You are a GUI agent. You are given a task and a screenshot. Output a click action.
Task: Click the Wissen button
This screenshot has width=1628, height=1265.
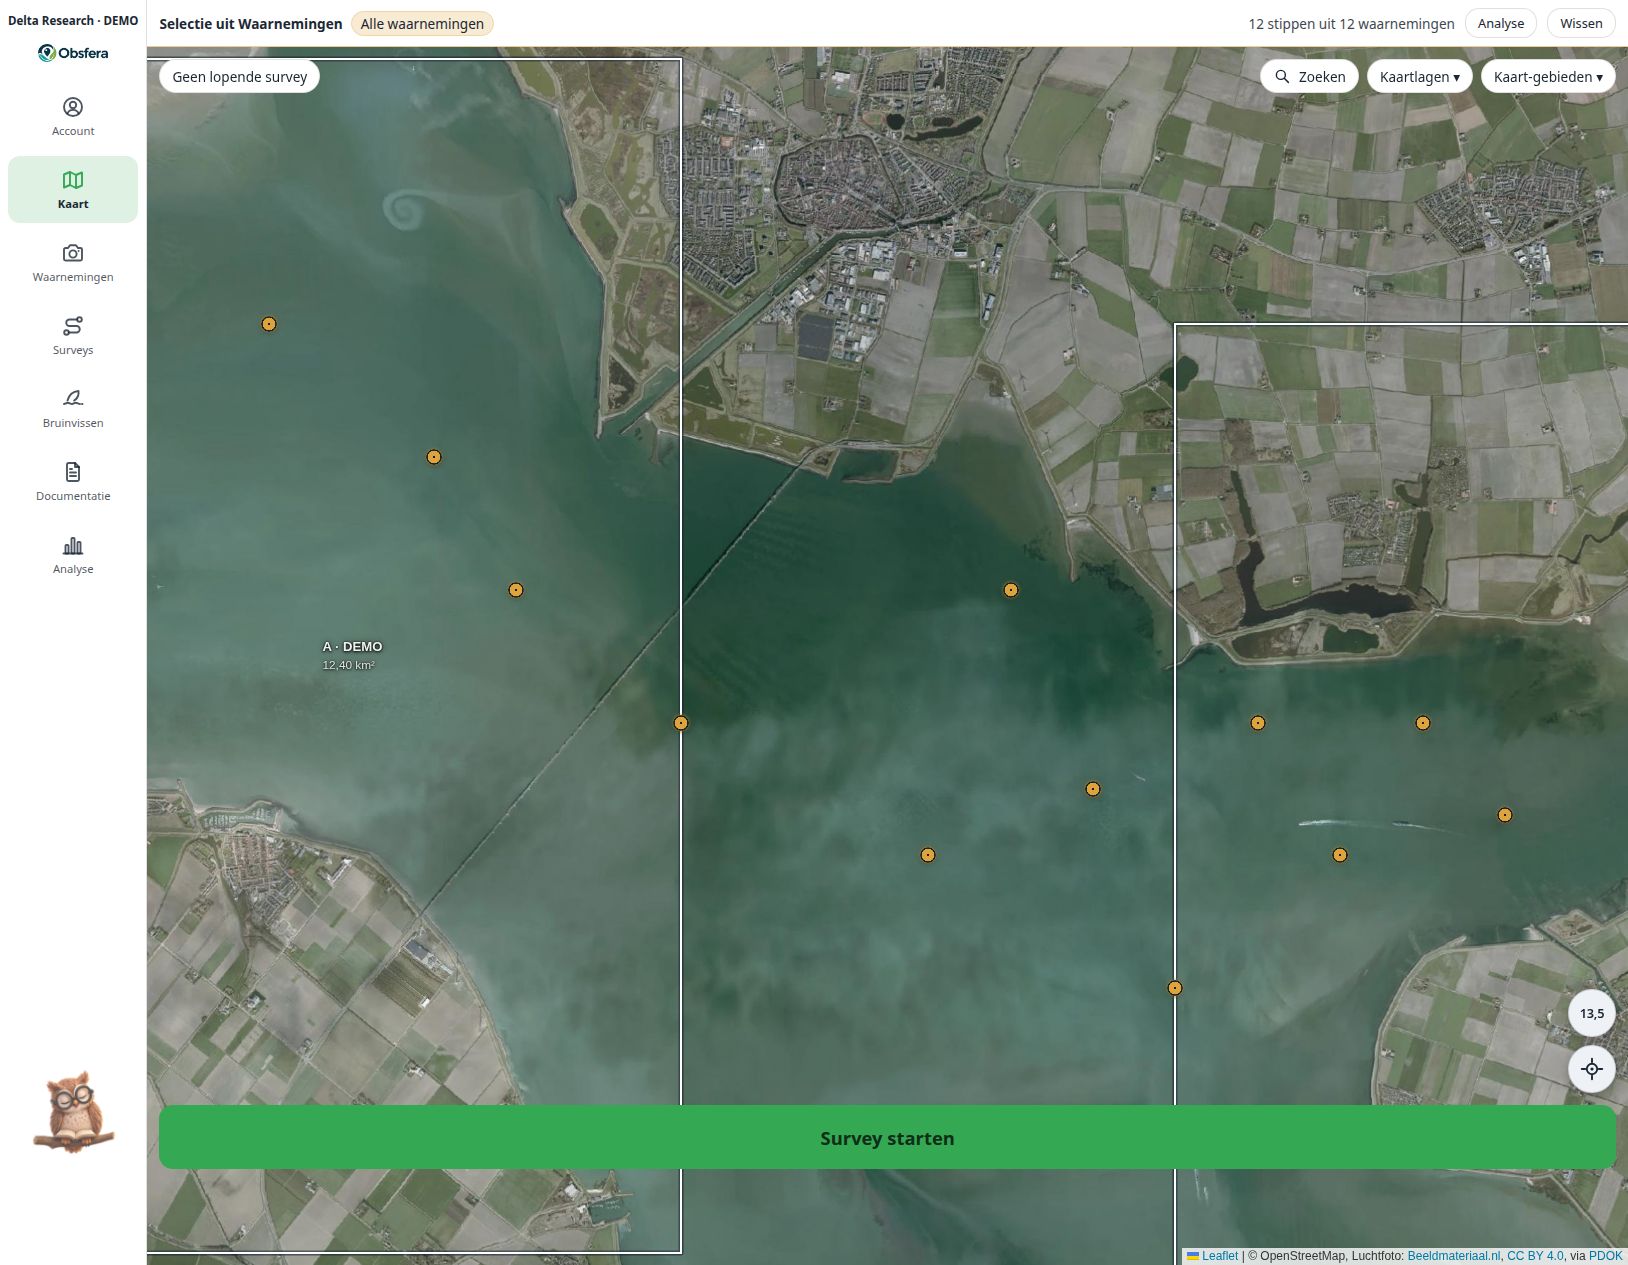[1581, 24]
